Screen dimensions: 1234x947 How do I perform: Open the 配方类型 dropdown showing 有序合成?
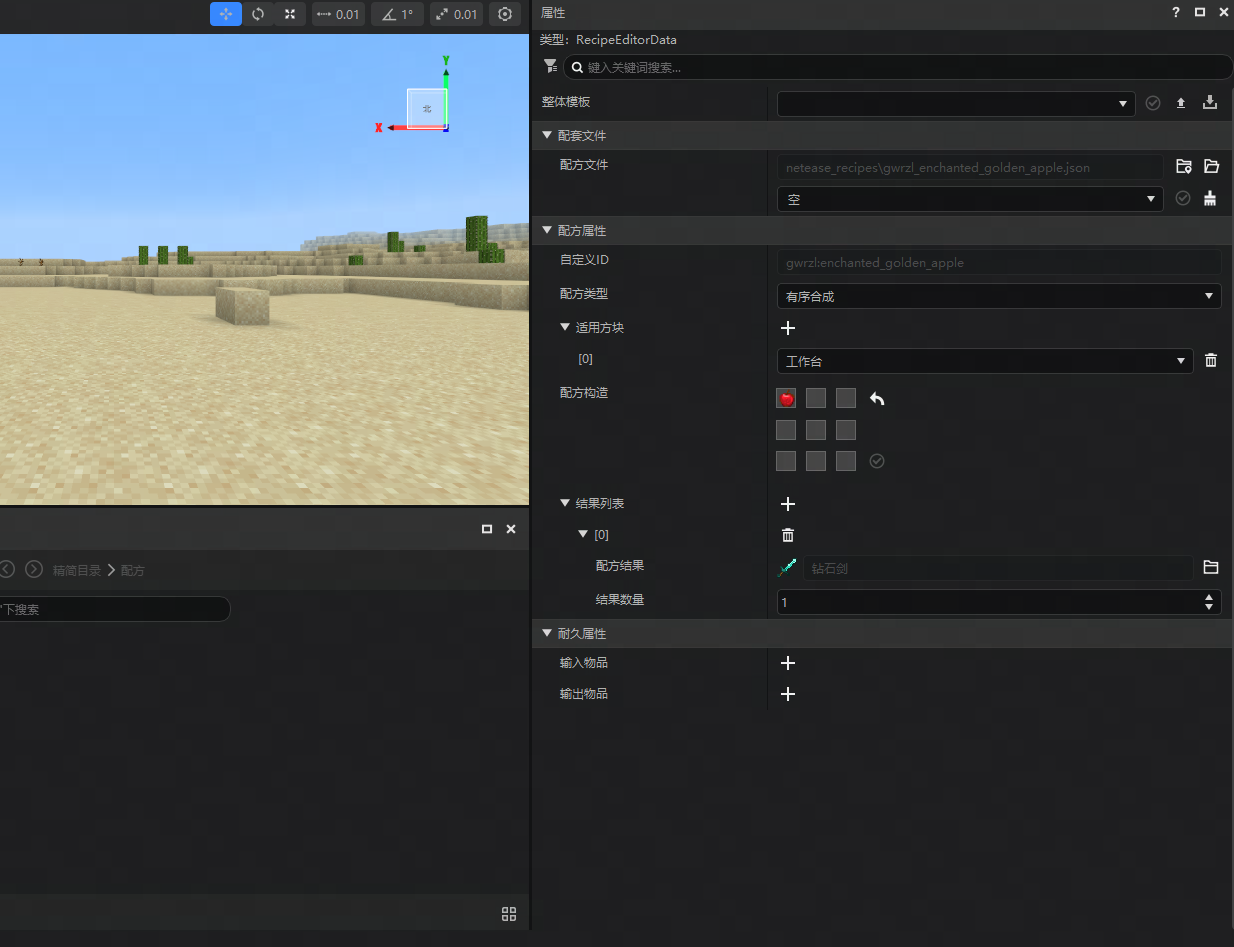999,296
